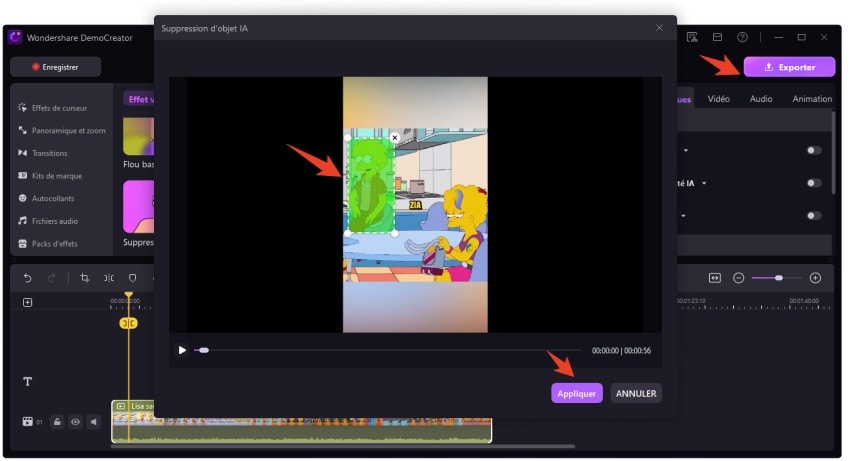The height and width of the screenshot is (461, 850).
Task: Click the Appliquer button in the dialog
Action: coord(576,393)
